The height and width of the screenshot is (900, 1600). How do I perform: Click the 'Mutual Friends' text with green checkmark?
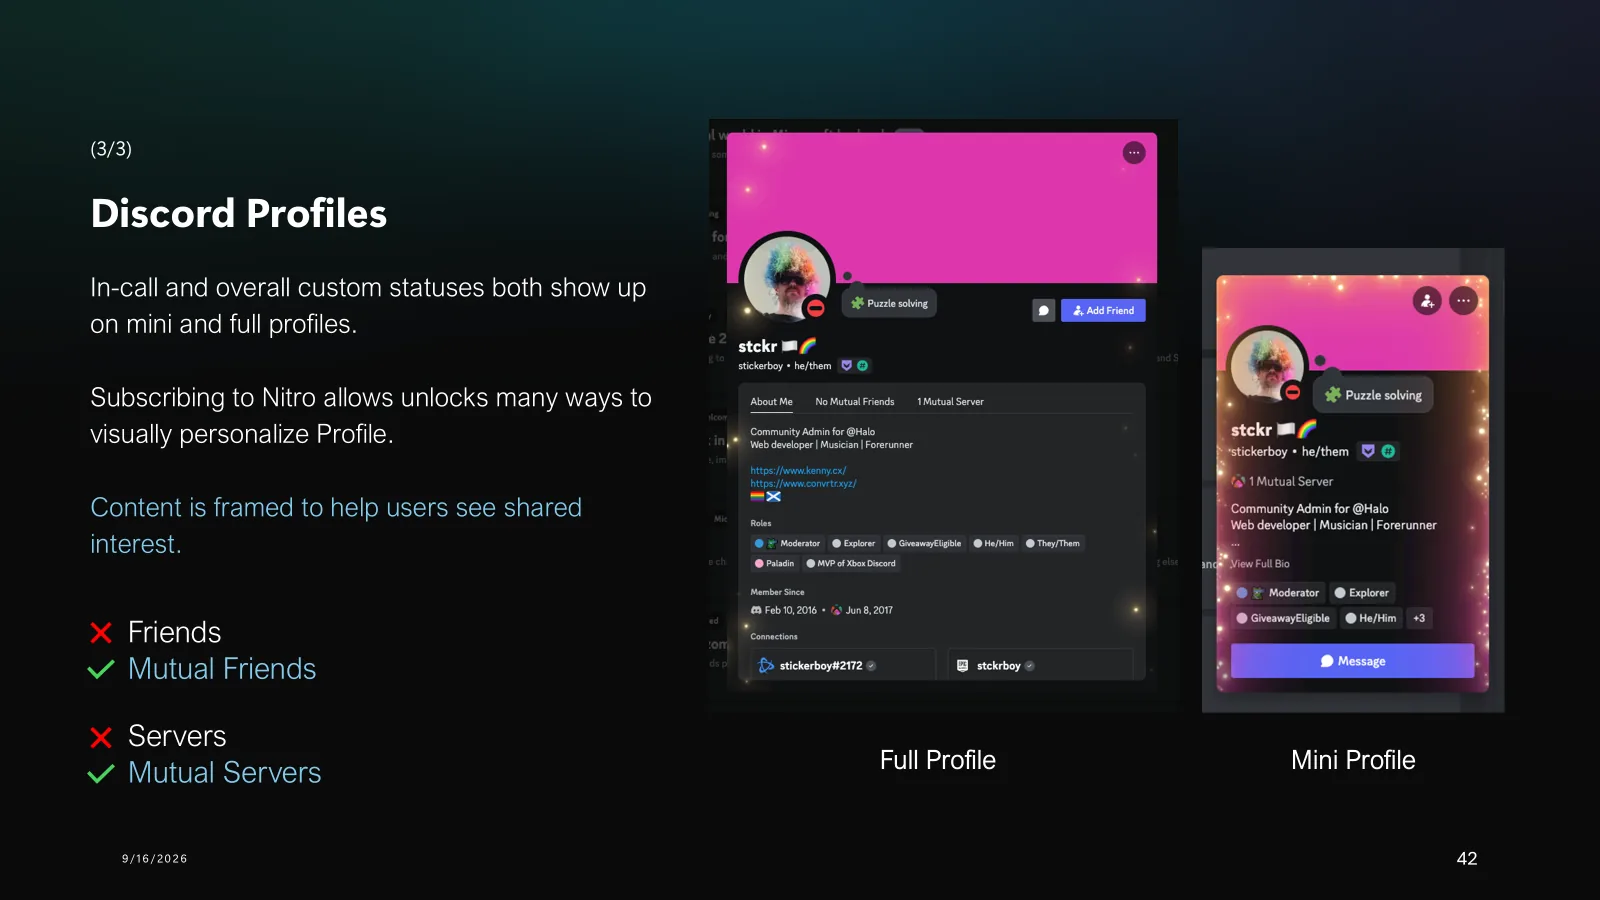coord(222,669)
